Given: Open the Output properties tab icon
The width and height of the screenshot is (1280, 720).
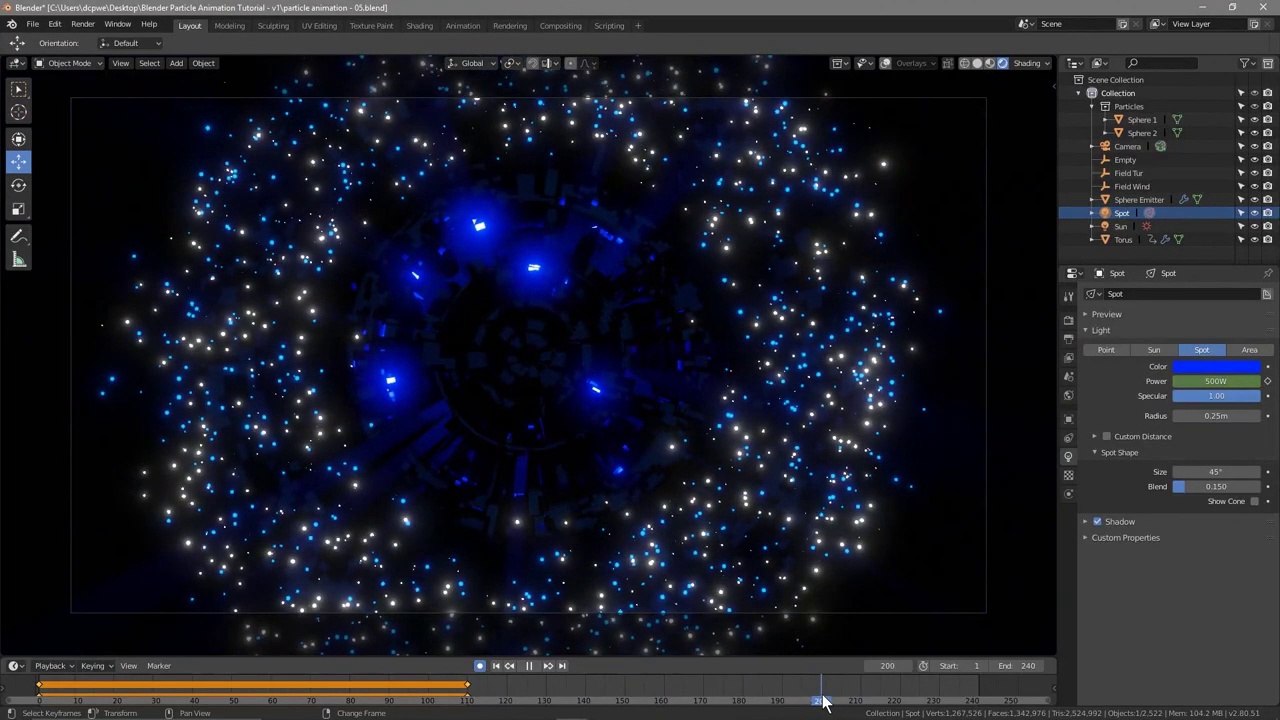Looking at the screenshot, I should [1068, 338].
